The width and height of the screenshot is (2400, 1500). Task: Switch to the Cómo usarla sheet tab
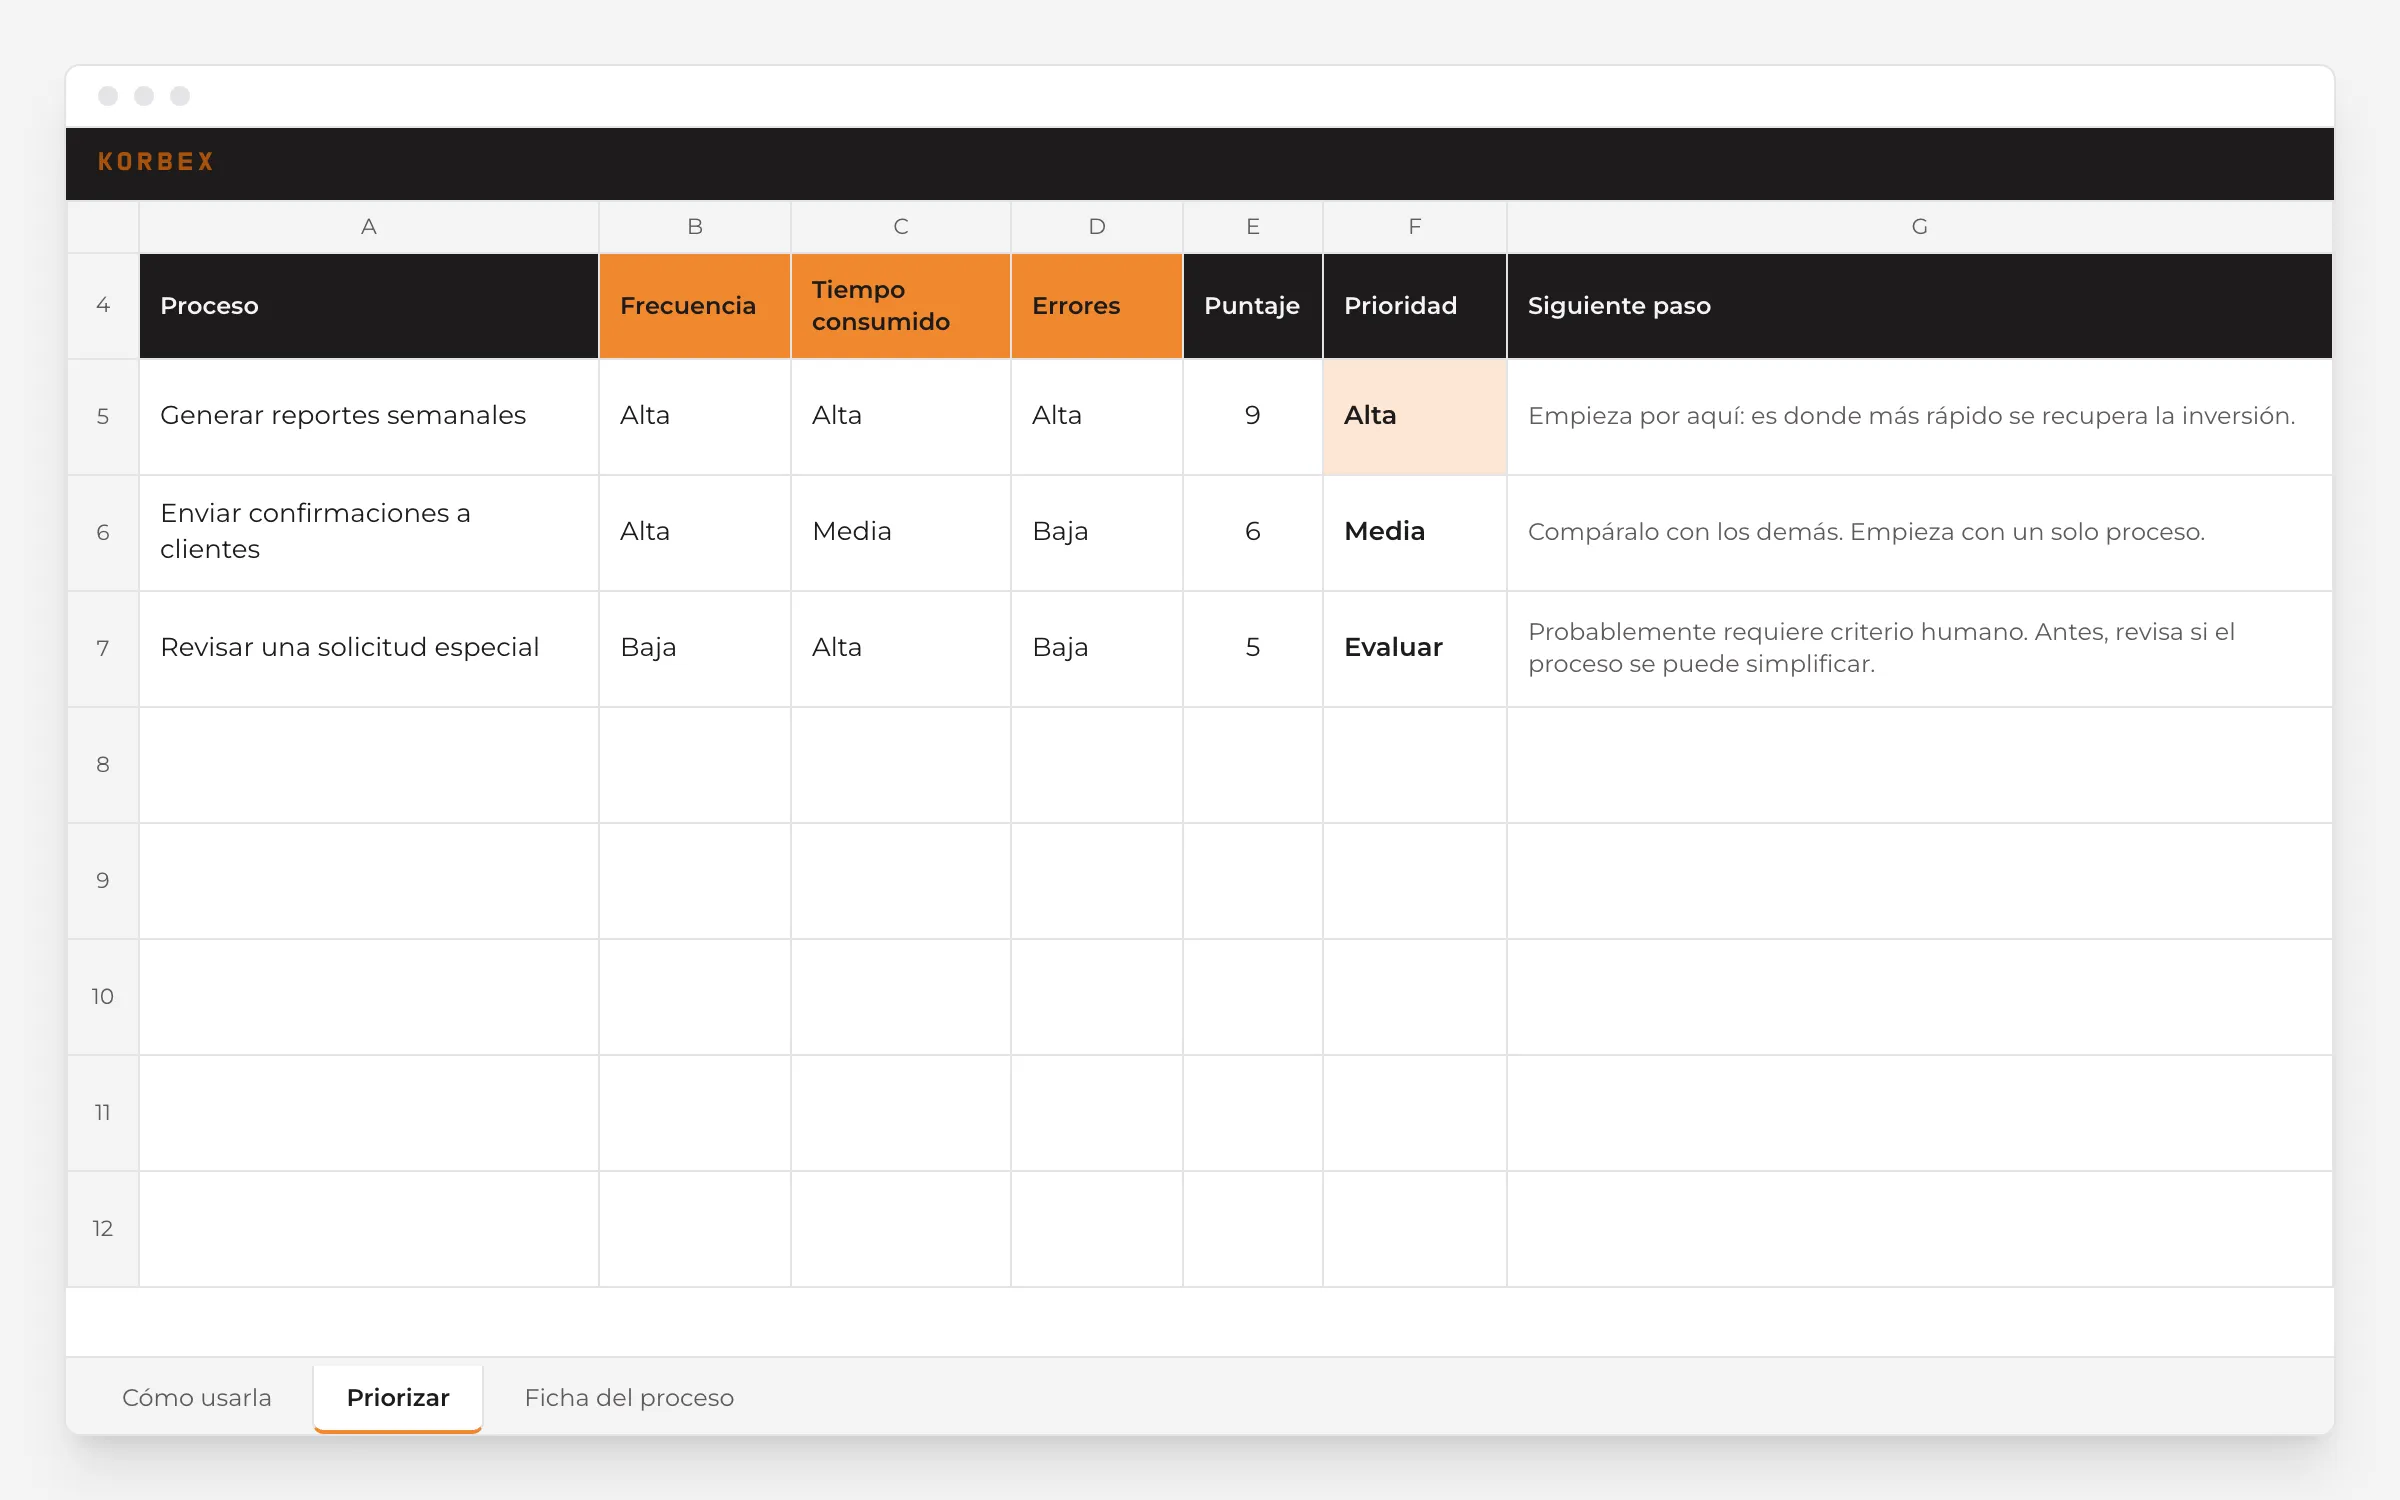point(197,1397)
